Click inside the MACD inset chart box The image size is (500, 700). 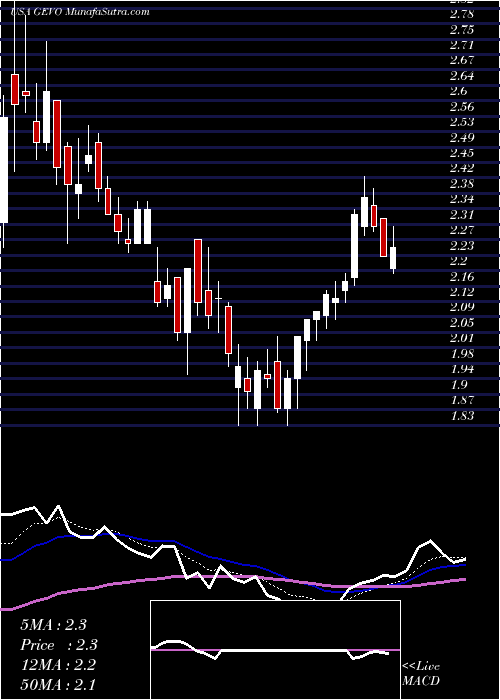coord(275,650)
